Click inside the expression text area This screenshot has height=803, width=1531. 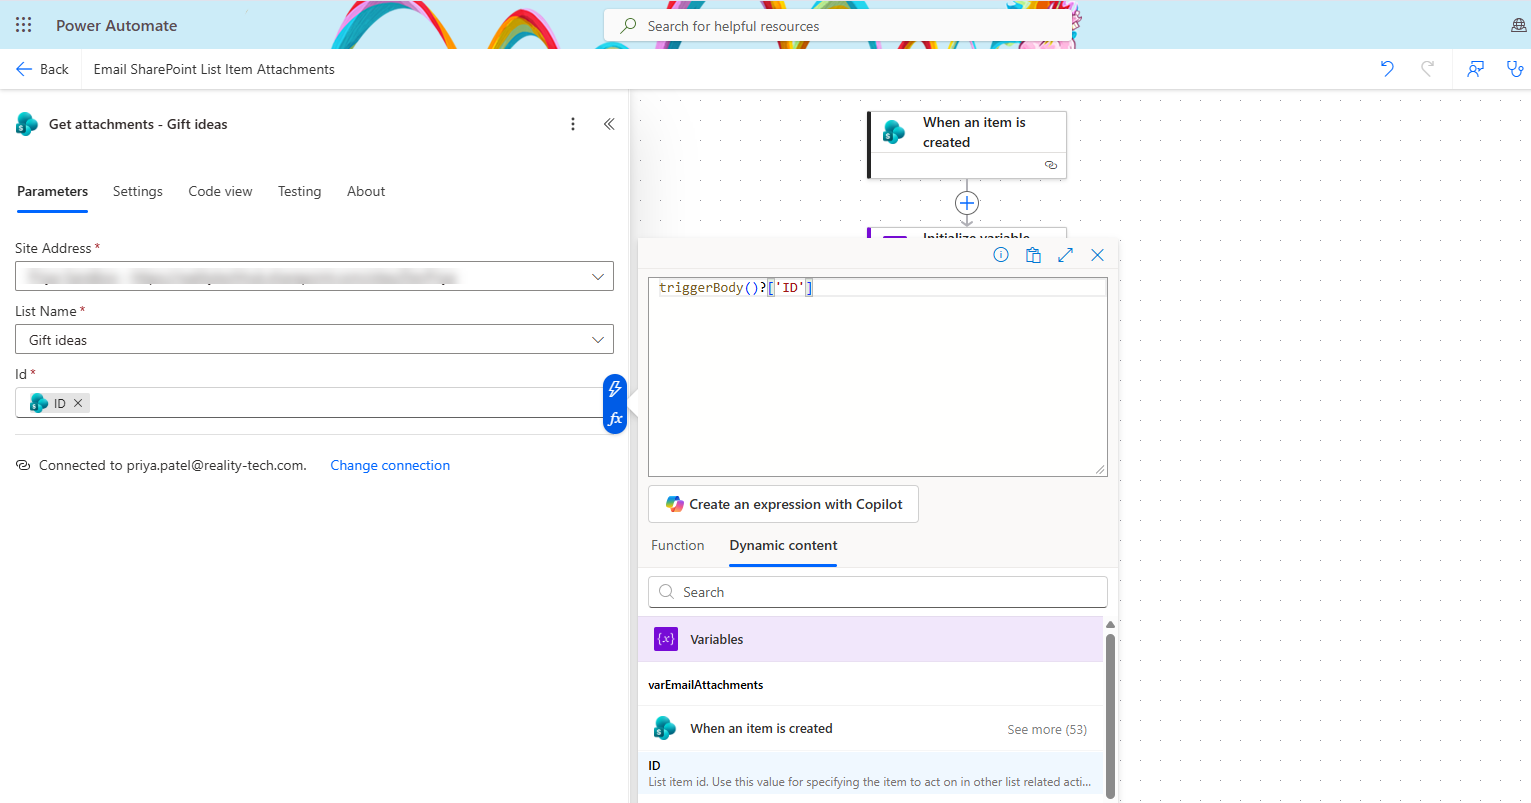pos(878,376)
